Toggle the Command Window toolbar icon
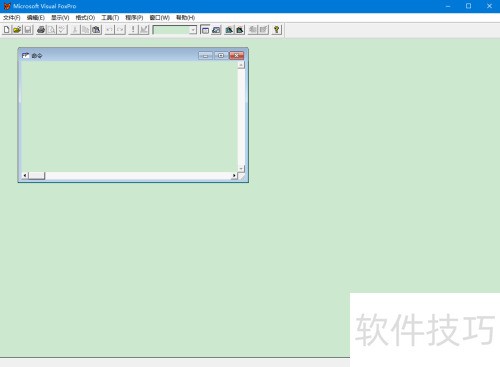This screenshot has height=367, width=500. [x=205, y=30]
